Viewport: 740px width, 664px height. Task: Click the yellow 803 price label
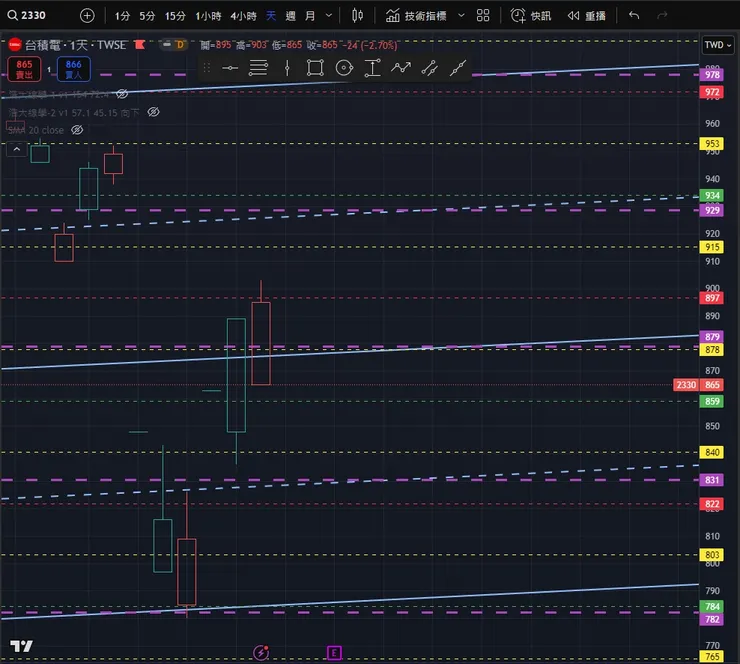pyautogui.click(x=712, y=555)
